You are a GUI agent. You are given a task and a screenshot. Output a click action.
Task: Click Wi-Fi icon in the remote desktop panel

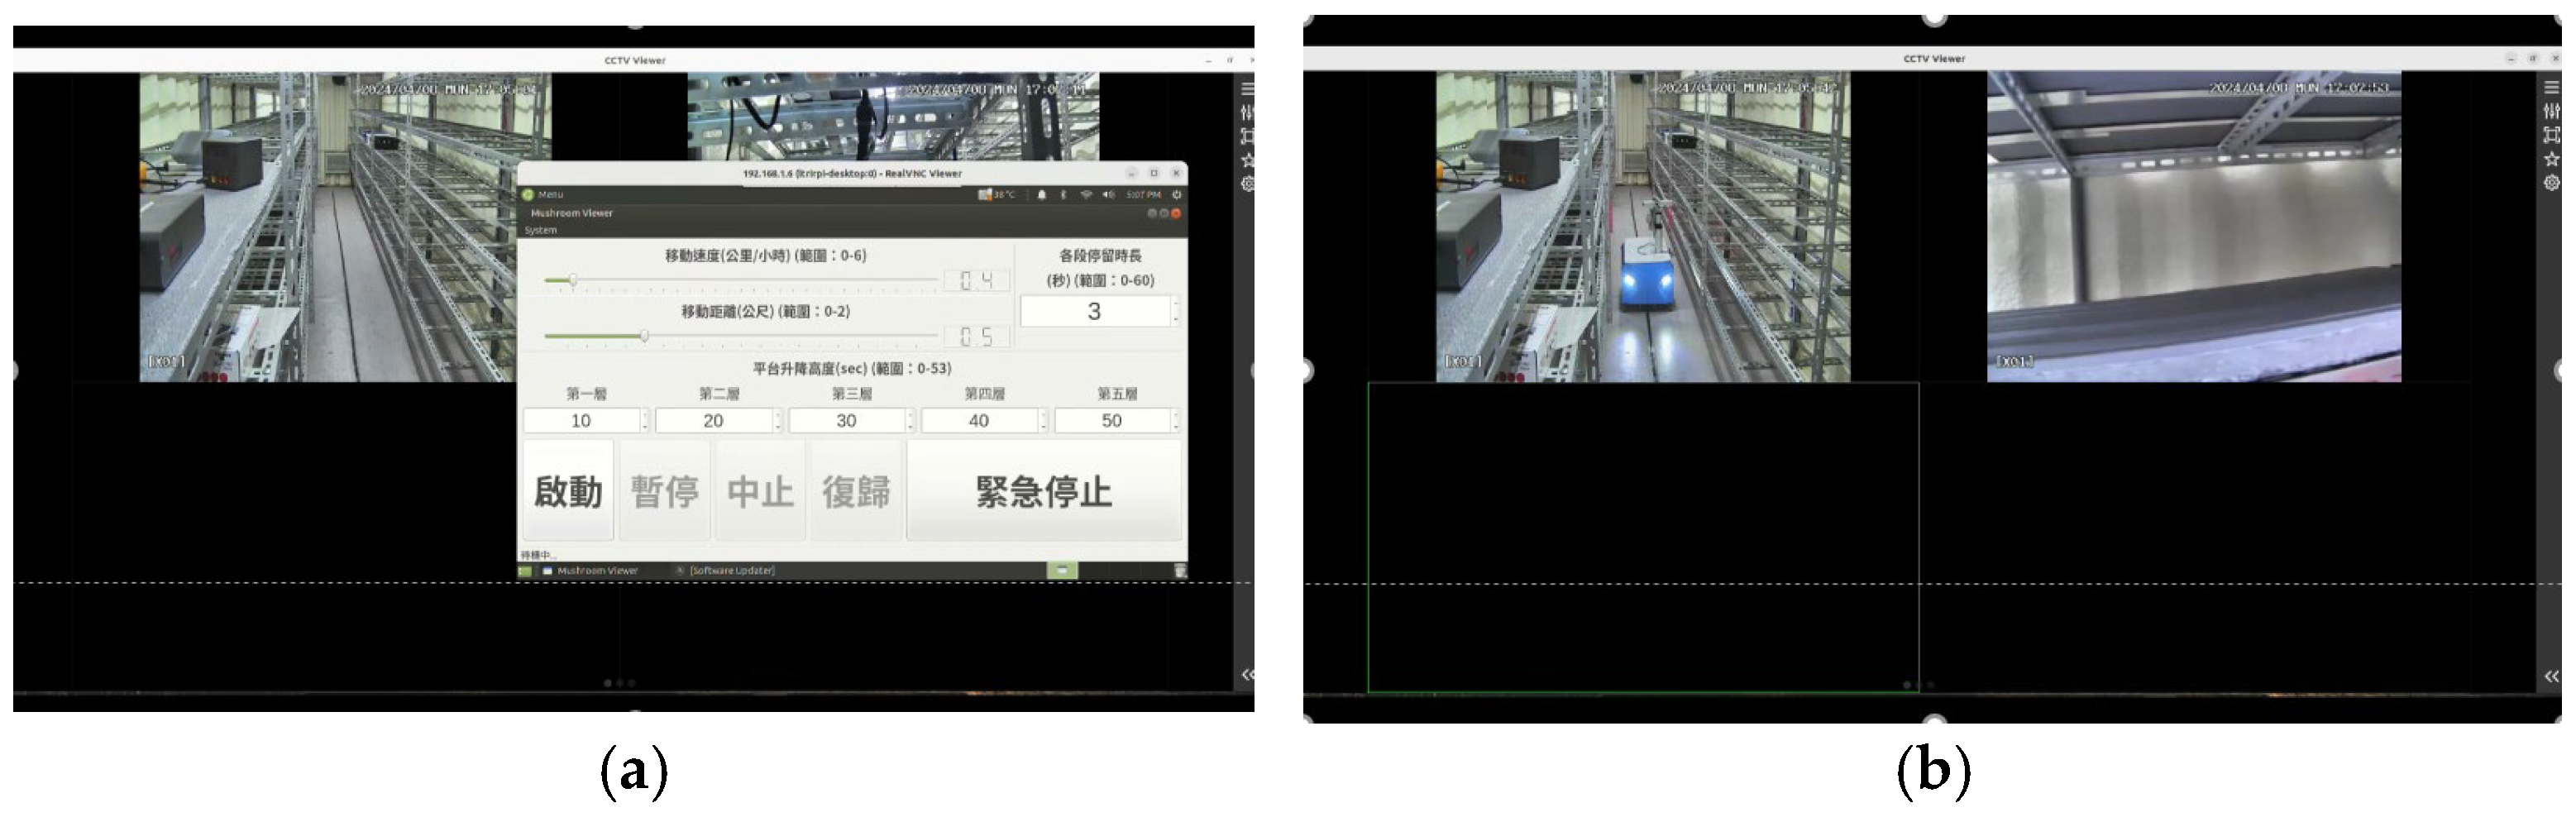click(1086, 195)
